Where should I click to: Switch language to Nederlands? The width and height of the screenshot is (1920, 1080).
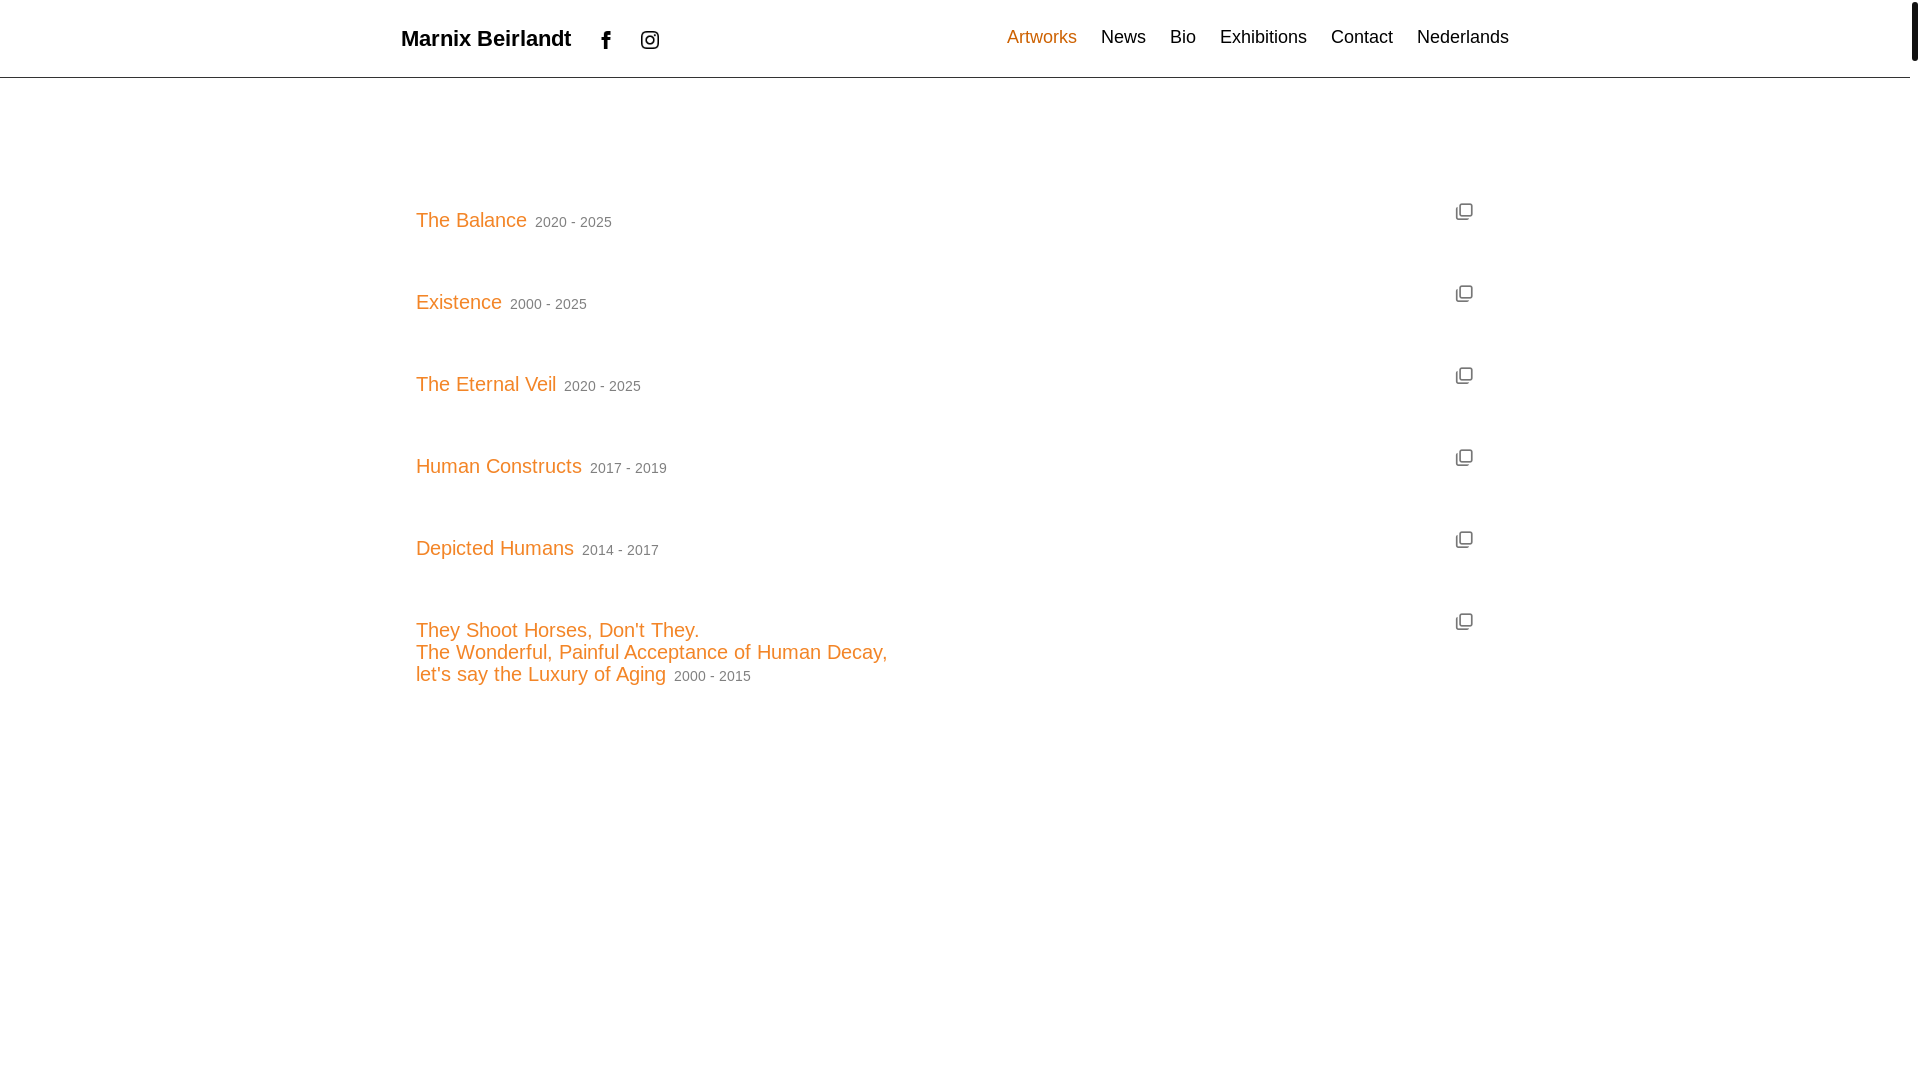point(1462,37)
